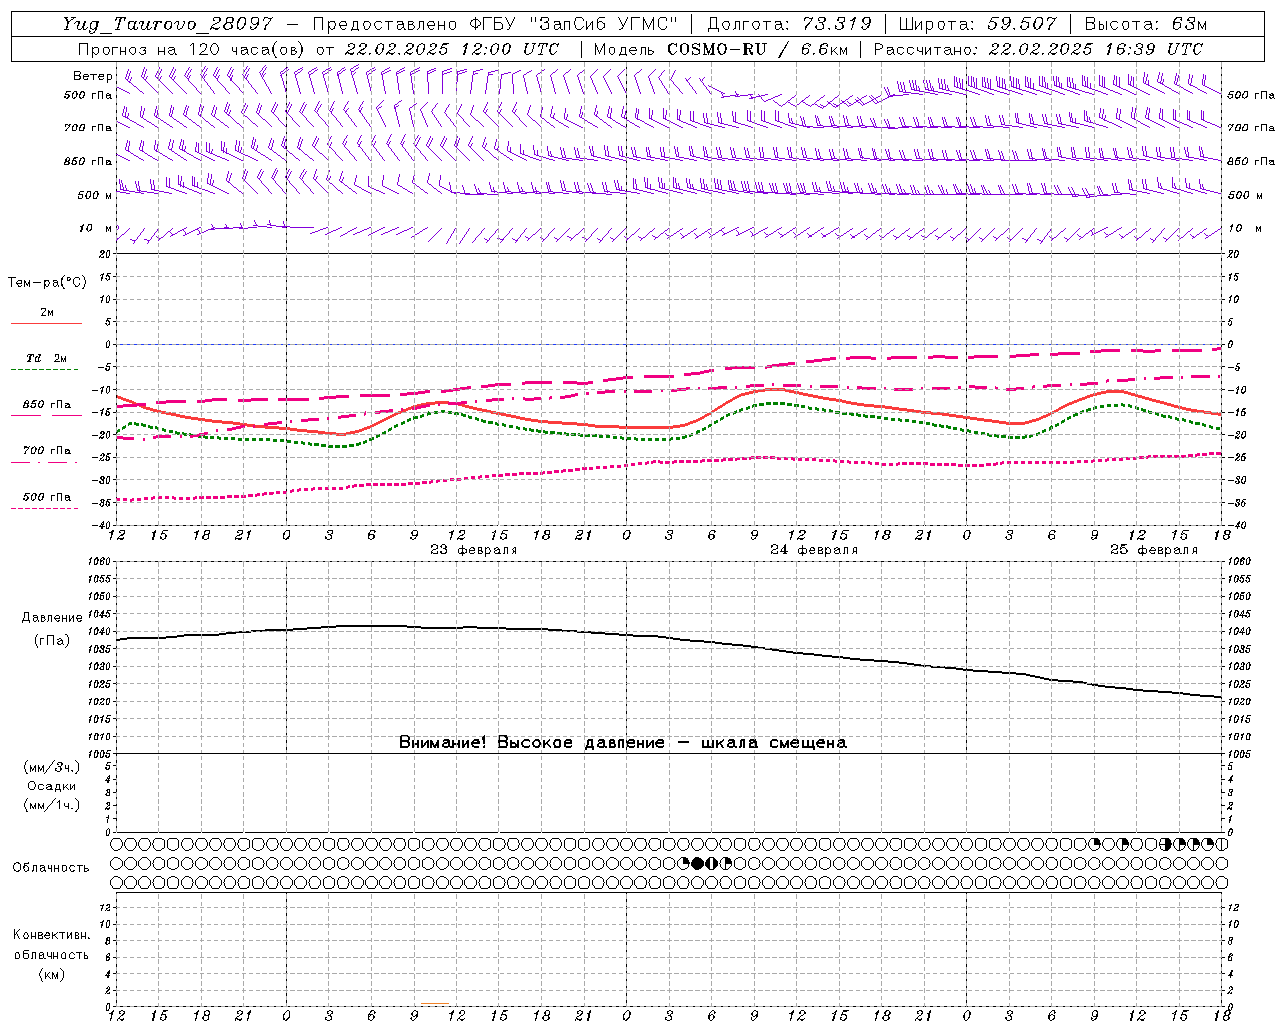This screenshot has width=1280, height=1024.
Task: Click the 1005 value on right pressure axis
Action: pyautogui.click(x=1238, y=754)
